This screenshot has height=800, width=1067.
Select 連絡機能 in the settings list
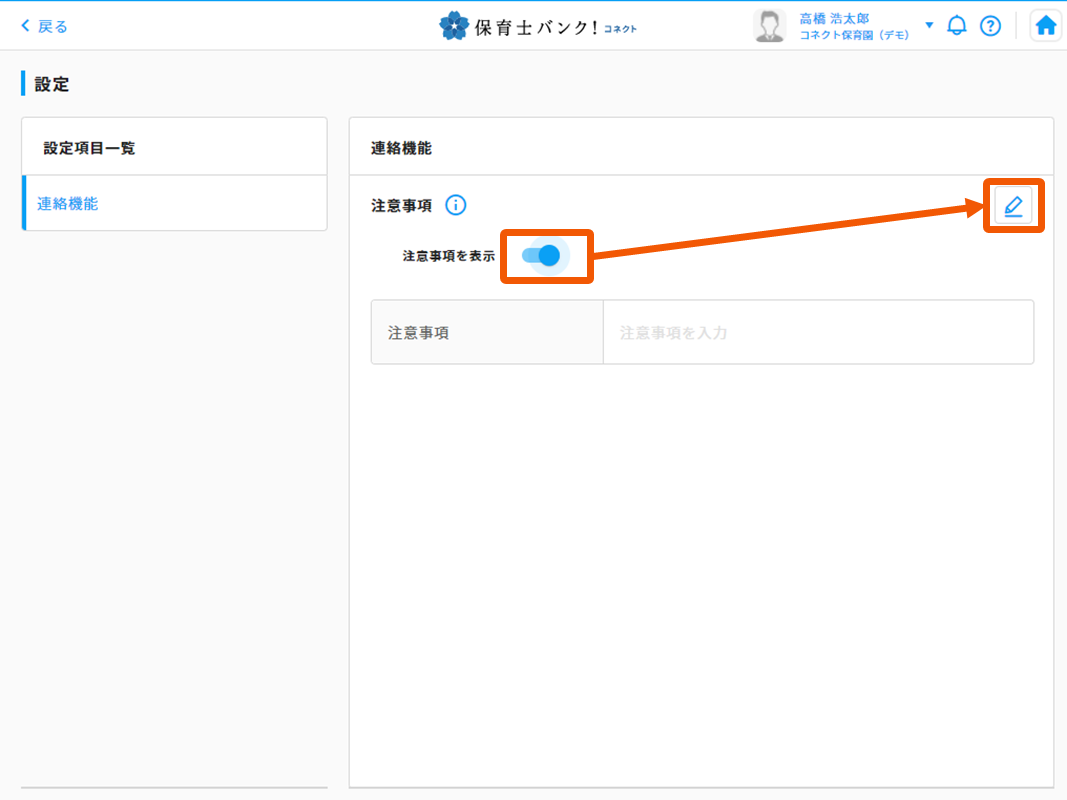pyautogui.click(x=68, y=203)
